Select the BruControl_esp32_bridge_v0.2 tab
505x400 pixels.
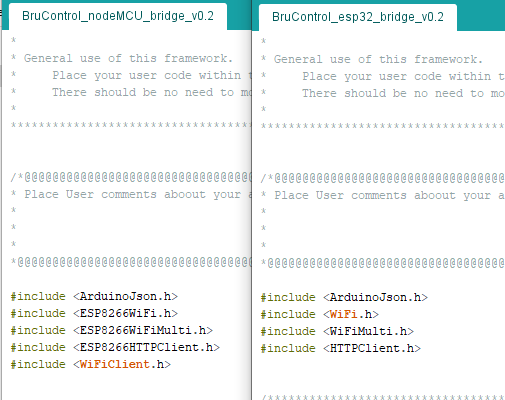pyautogui.click(x=358, y=17)
